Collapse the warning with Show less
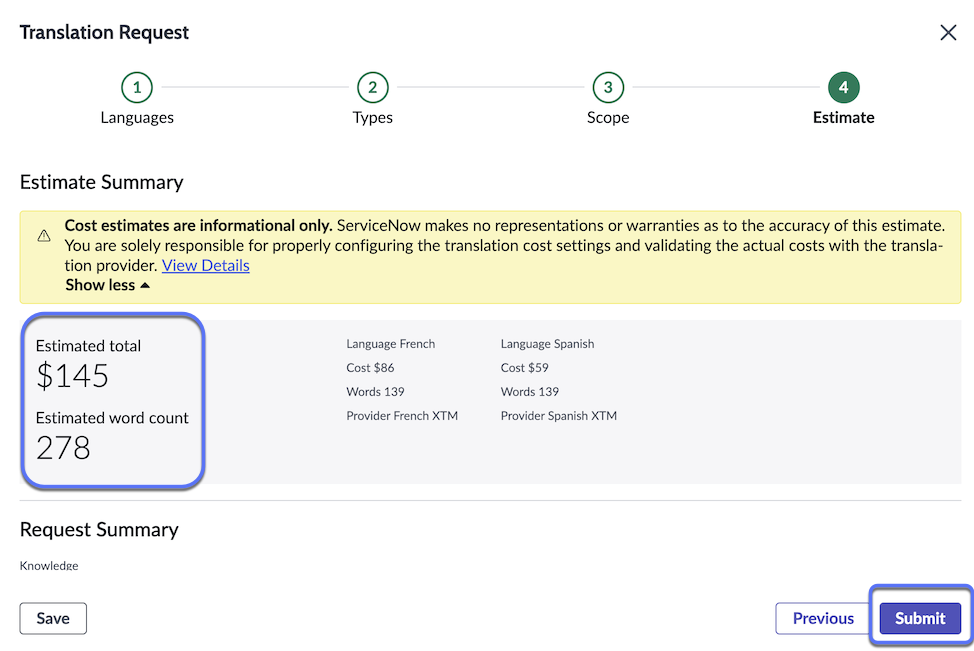This screenshot has height=651, width=974. [x=107, y=285]
